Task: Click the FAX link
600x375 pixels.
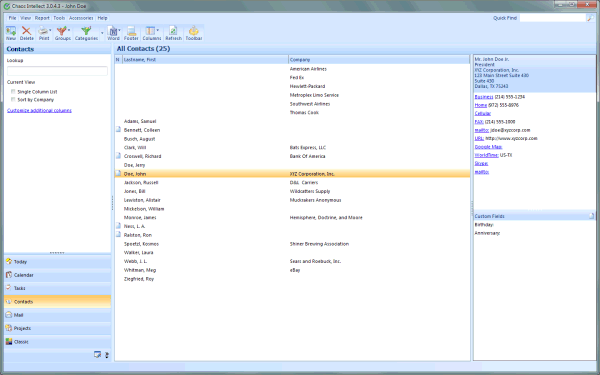Action: (479, 122)
